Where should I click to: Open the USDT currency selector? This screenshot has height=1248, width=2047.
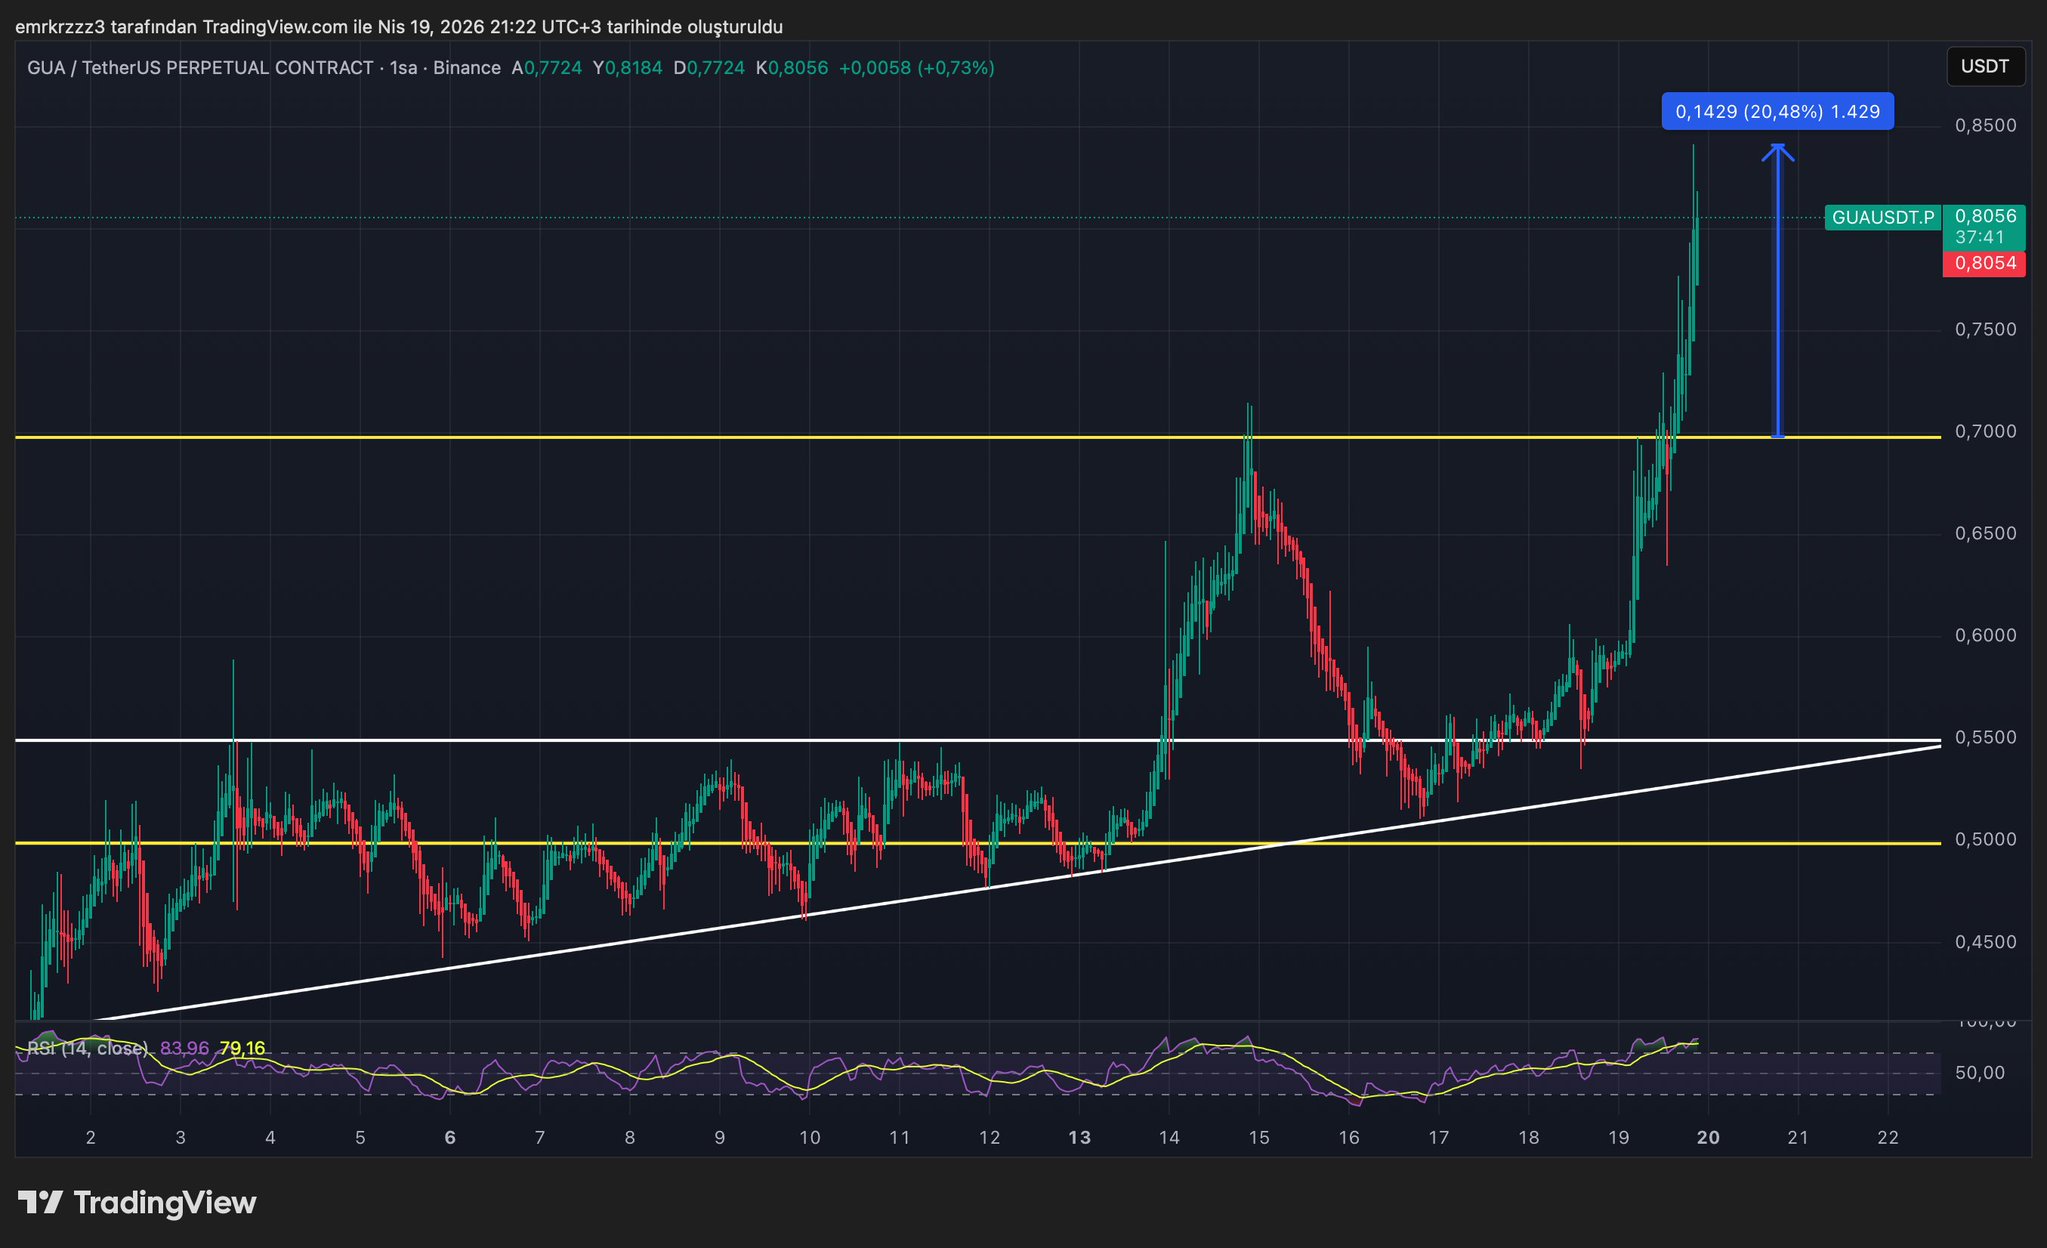coord(1984,67)
